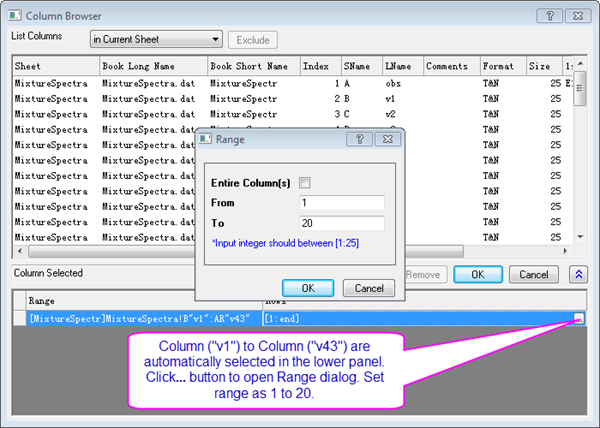Check the Entire Column(s) checkbox
The height and width of the screenshot is (428, 600).
coord(305,183)
